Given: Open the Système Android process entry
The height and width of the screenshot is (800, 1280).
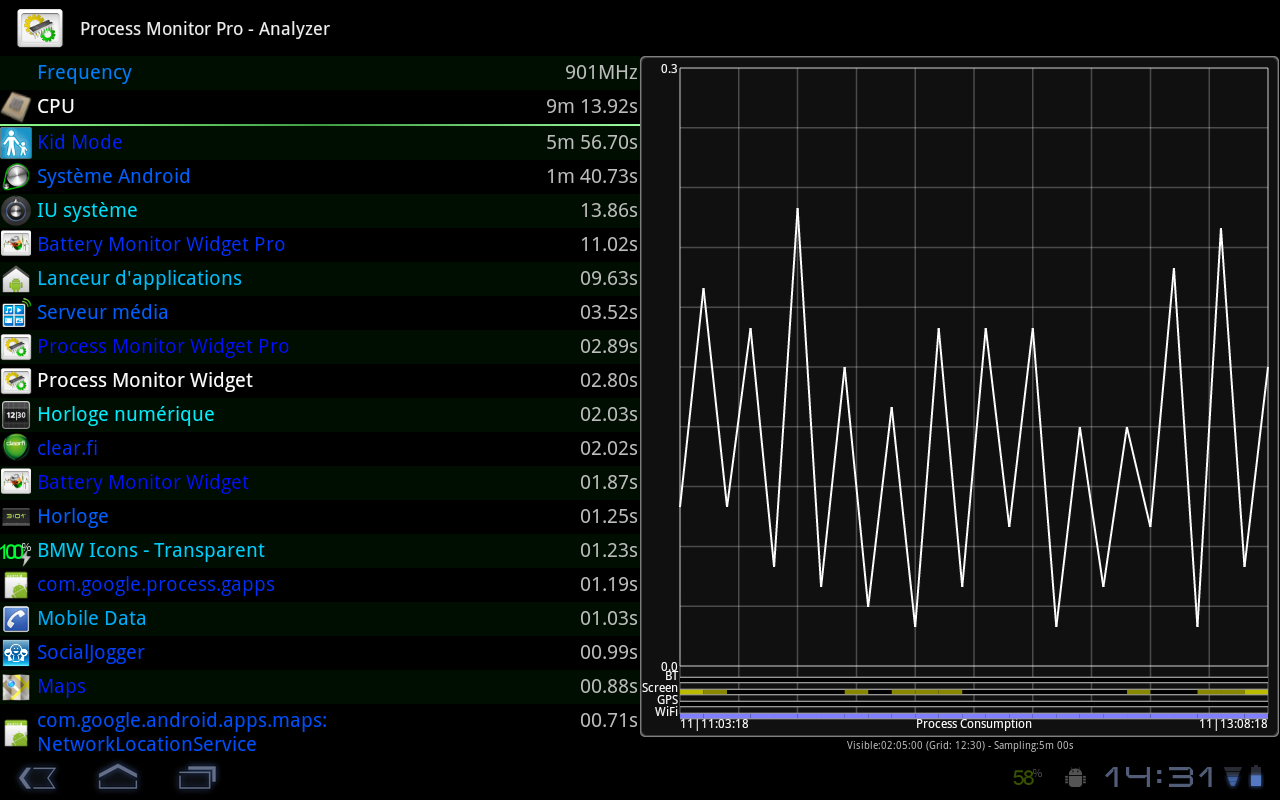Looking at the screenshot, I should [320, 176].
